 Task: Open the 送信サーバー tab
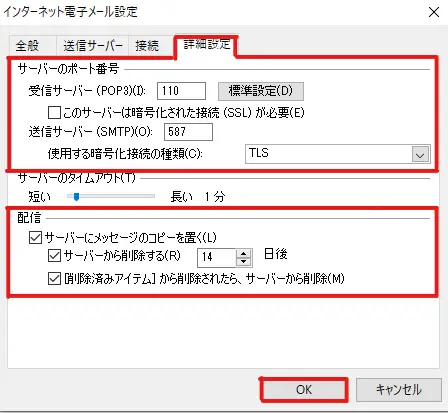(93, 46)
